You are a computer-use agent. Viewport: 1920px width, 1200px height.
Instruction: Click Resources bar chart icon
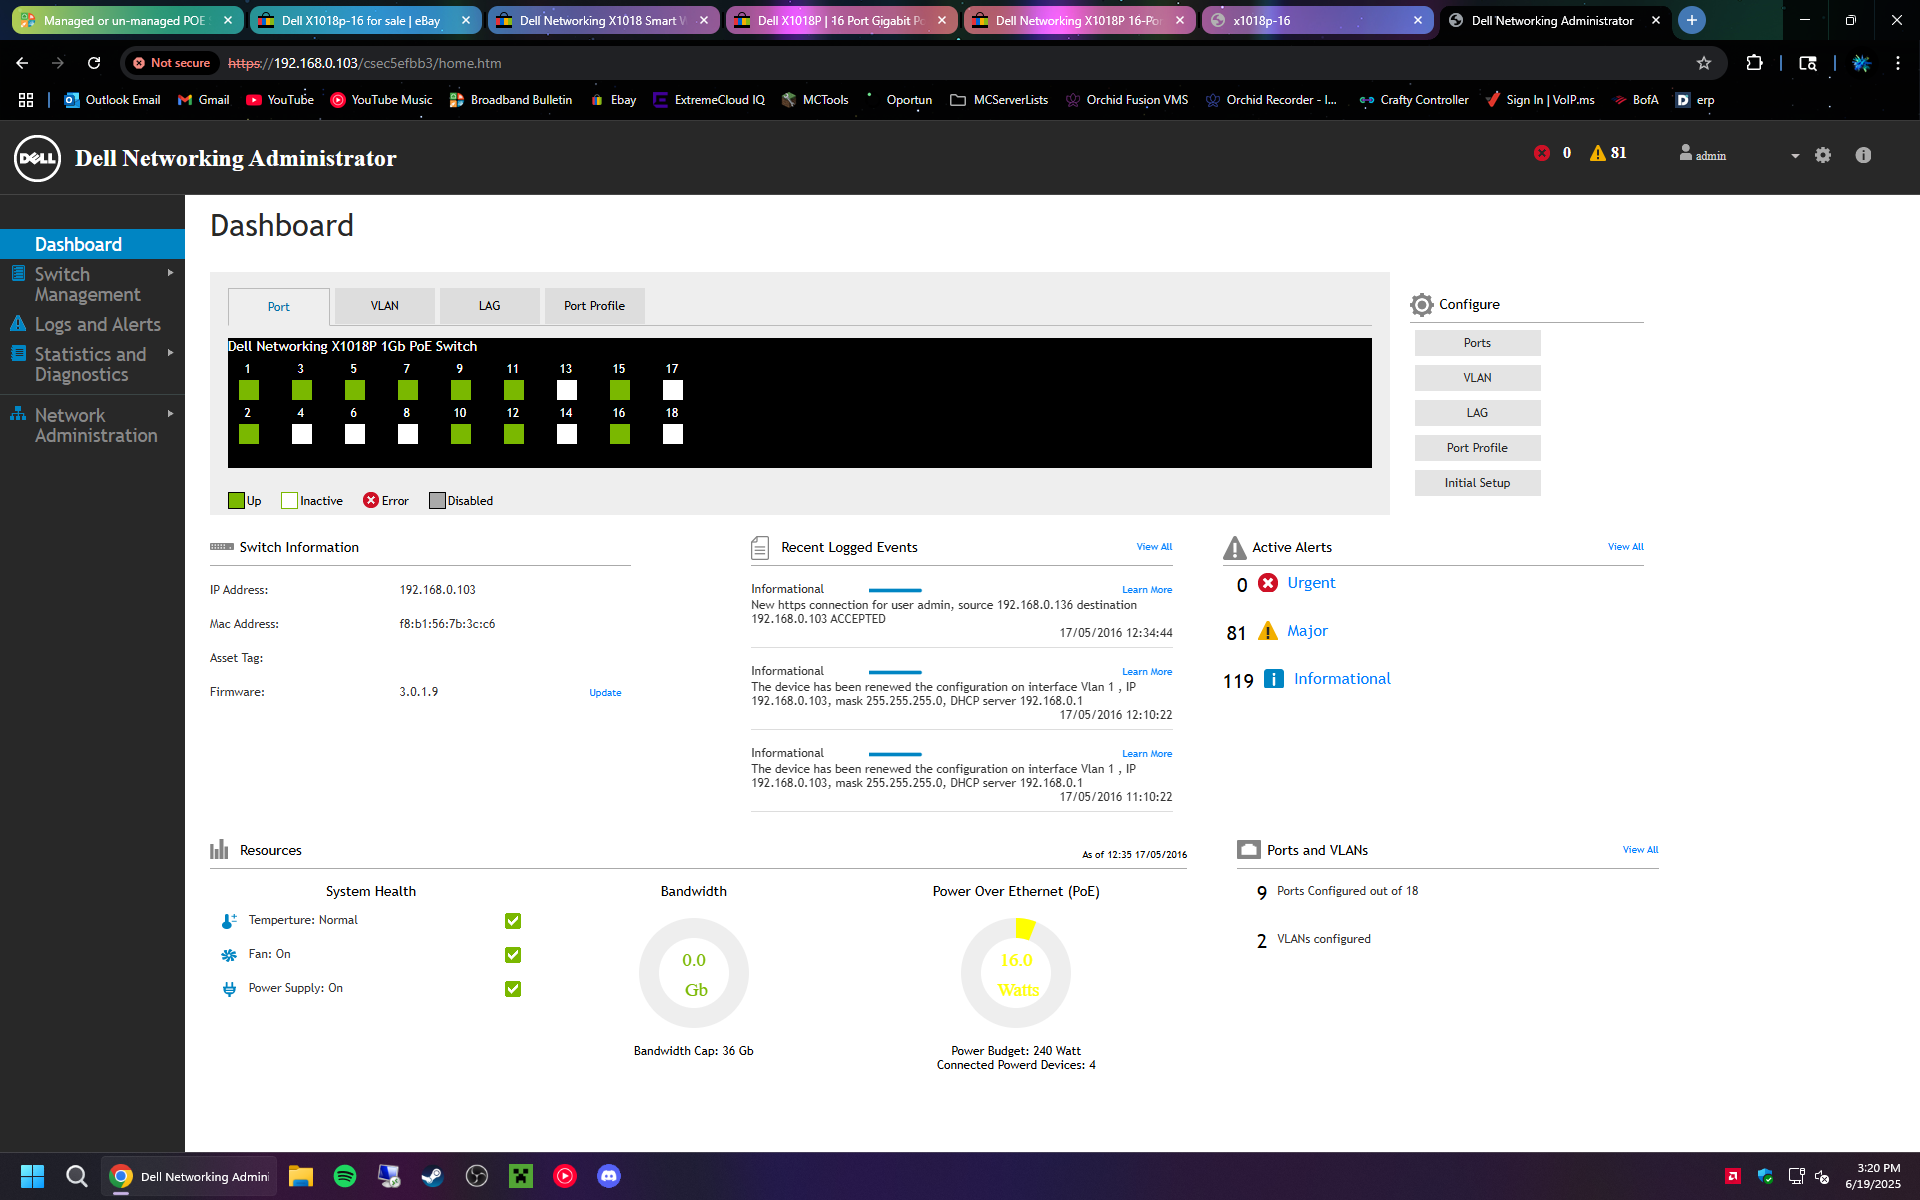(x=219, y=850)
